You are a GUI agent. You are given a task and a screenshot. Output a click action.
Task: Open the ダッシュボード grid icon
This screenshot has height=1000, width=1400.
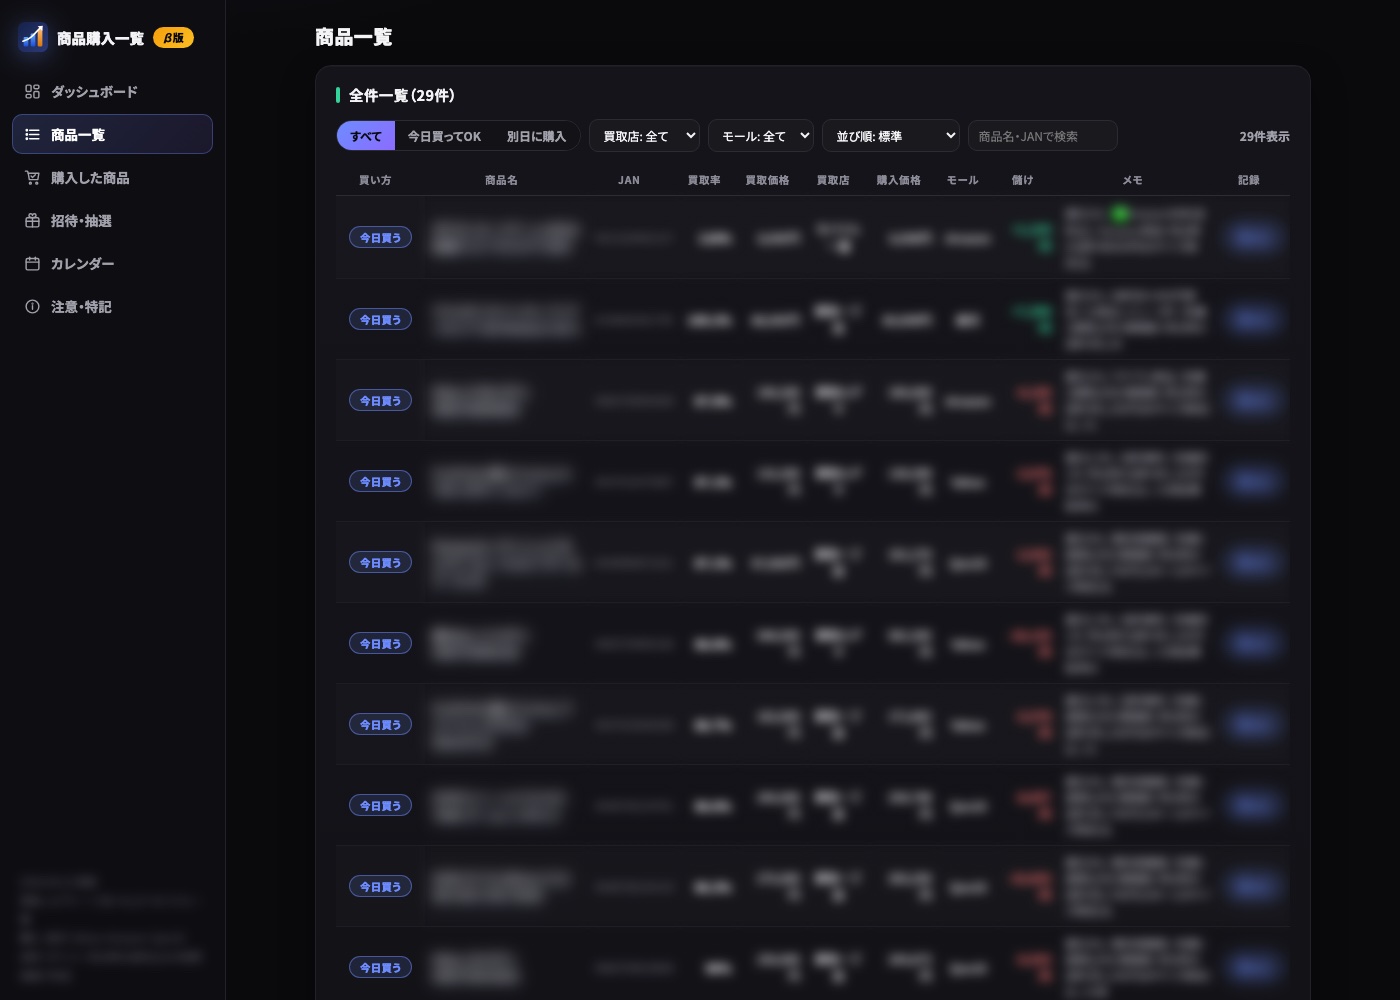(32, 92)
